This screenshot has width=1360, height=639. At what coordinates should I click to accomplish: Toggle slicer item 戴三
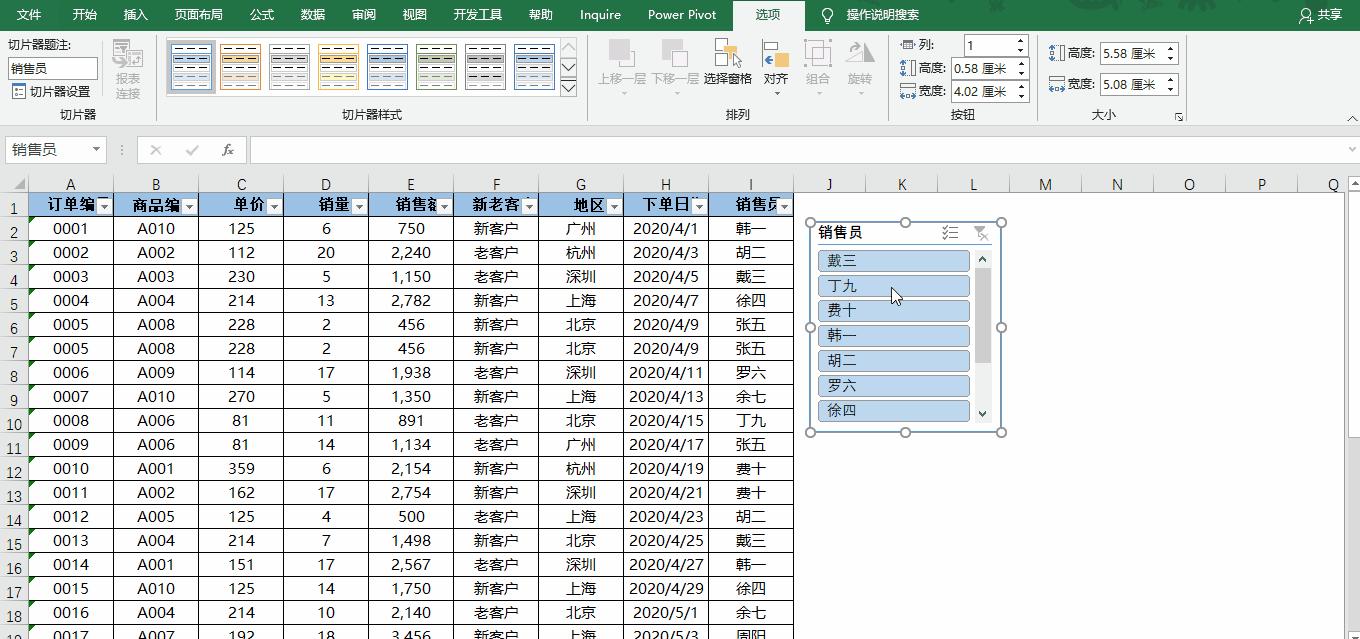coord(893,261)
